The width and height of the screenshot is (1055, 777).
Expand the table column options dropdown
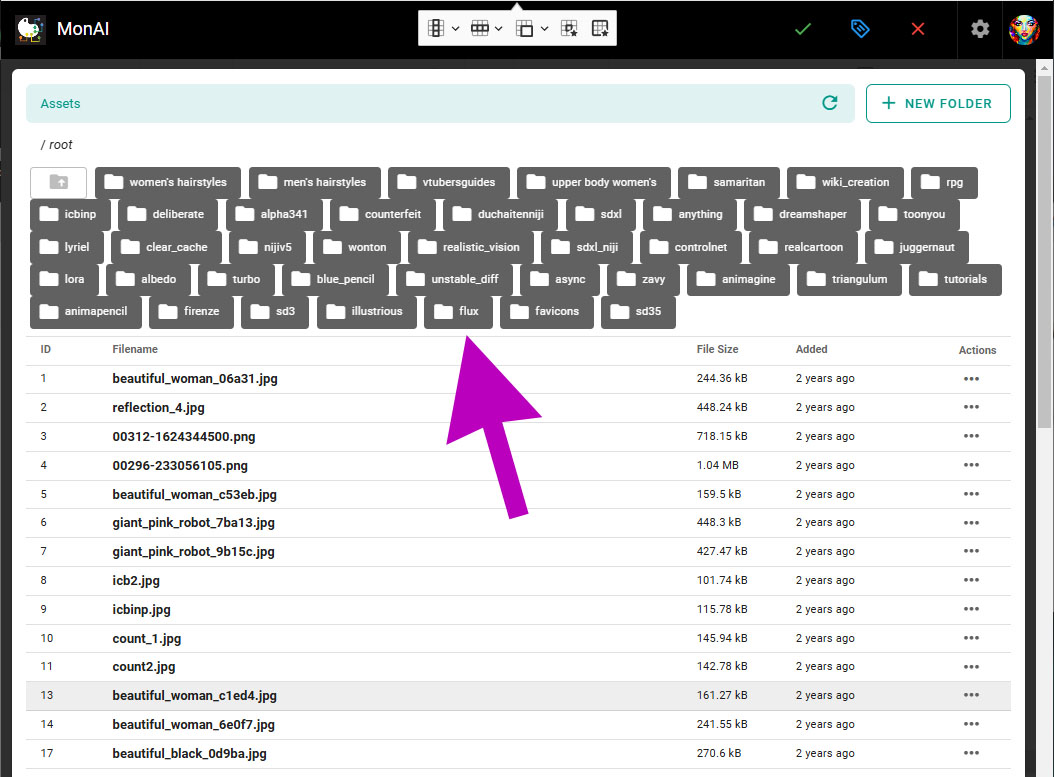456,29
